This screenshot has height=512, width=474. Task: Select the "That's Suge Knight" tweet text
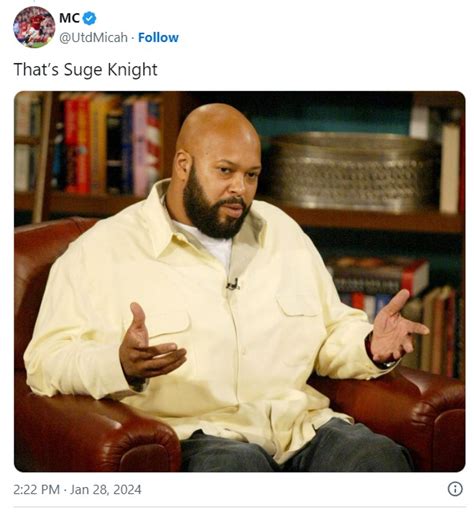click(x=85, y=70)
